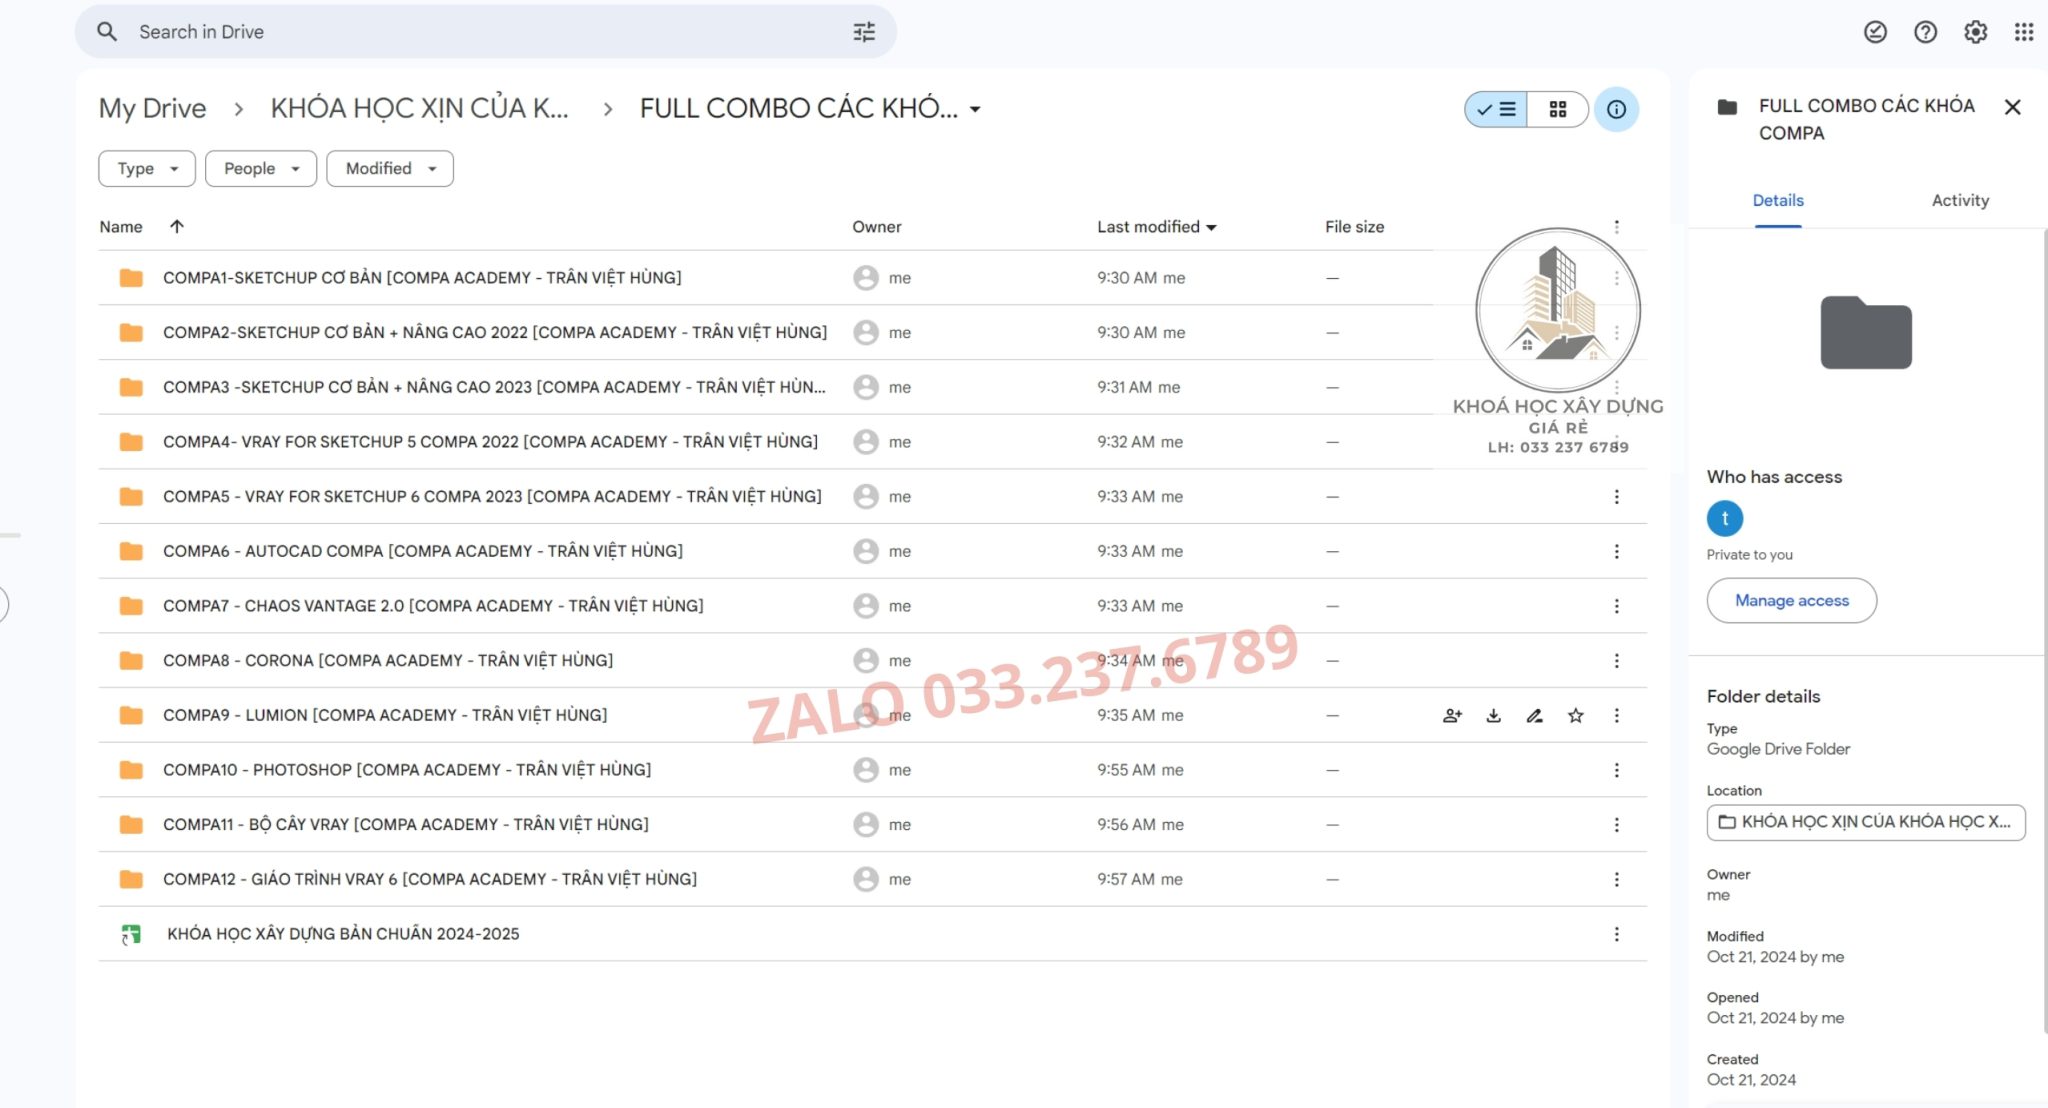Click inside the Search in Drive field
Screen dimensions: 2048x1108
[x=300, y=31]
